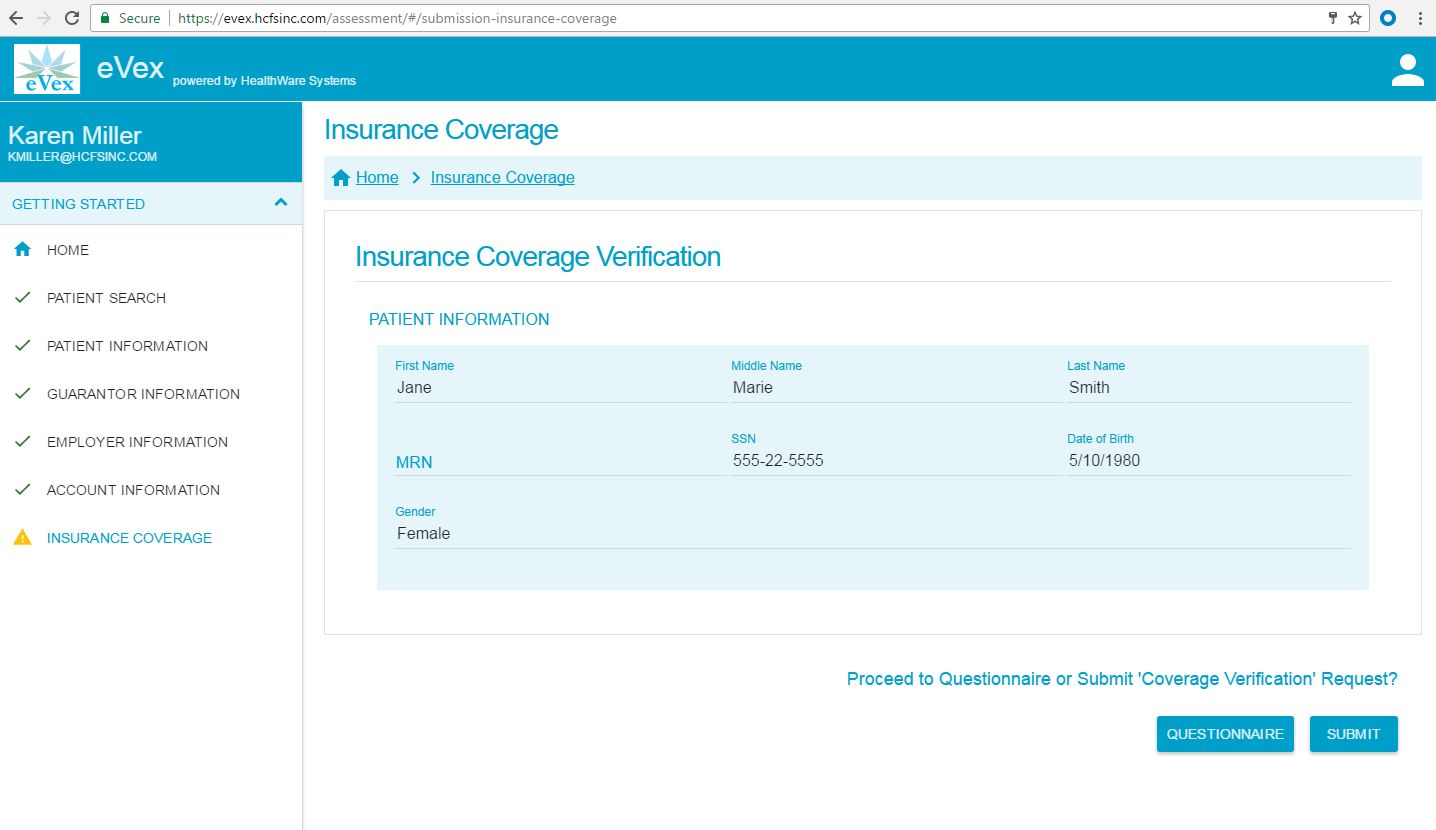Bookmark this page with star icon
The image size is (1436, 830).
tap(1355, 18)
